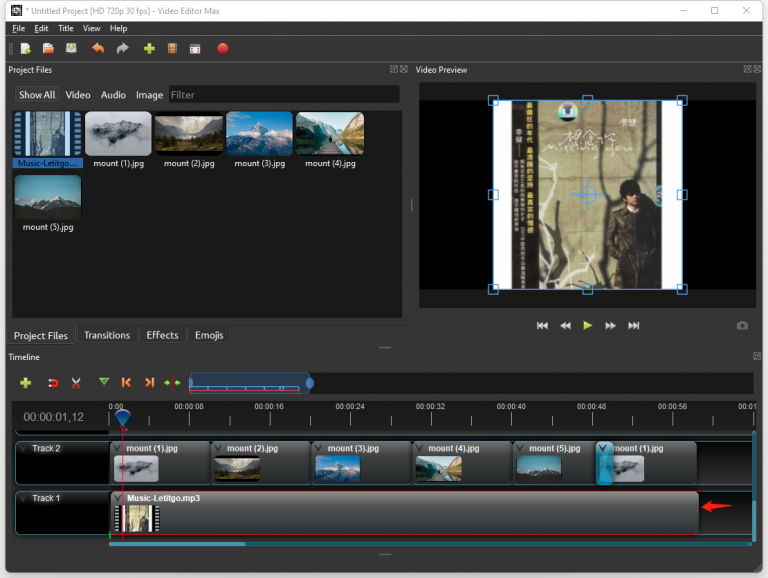Expand the Track 2 menu arrow
The image size is (768, 578).
(x=24, y=449)
